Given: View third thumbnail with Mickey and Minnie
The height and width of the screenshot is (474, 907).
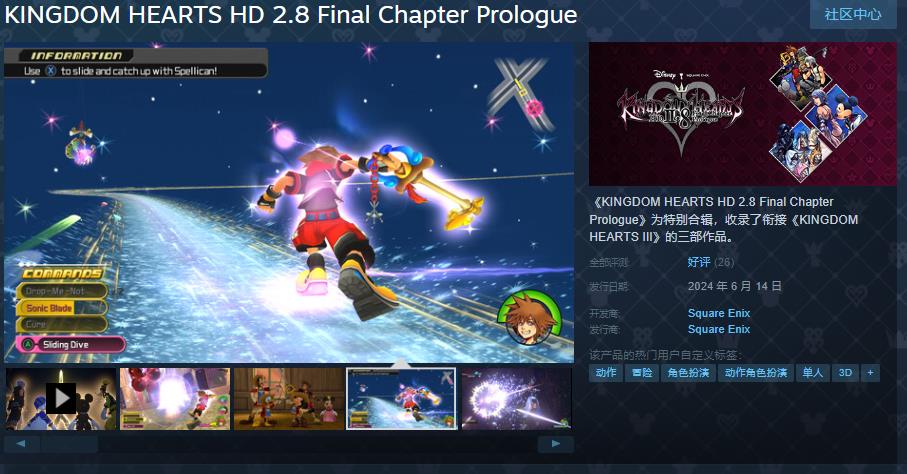Looking at the screenshot, I should [x=289, y=399].
